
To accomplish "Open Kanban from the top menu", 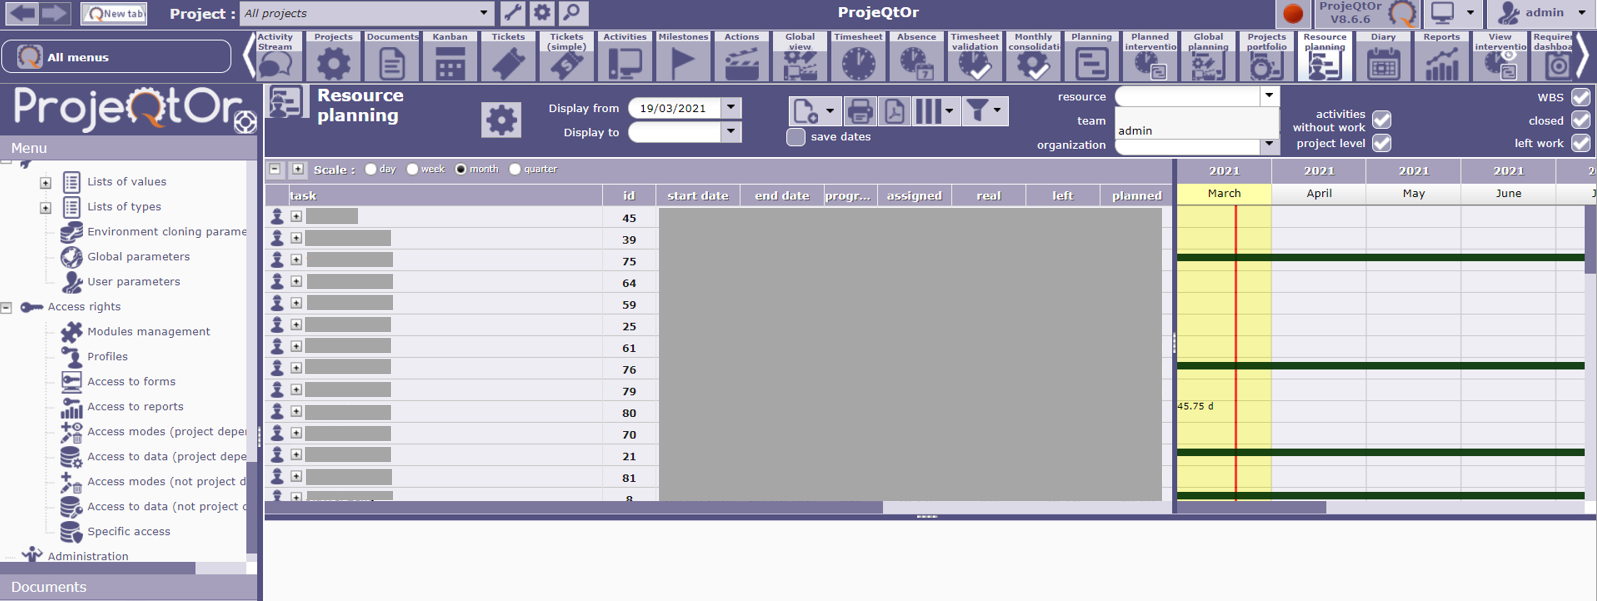I will point(450,57).
